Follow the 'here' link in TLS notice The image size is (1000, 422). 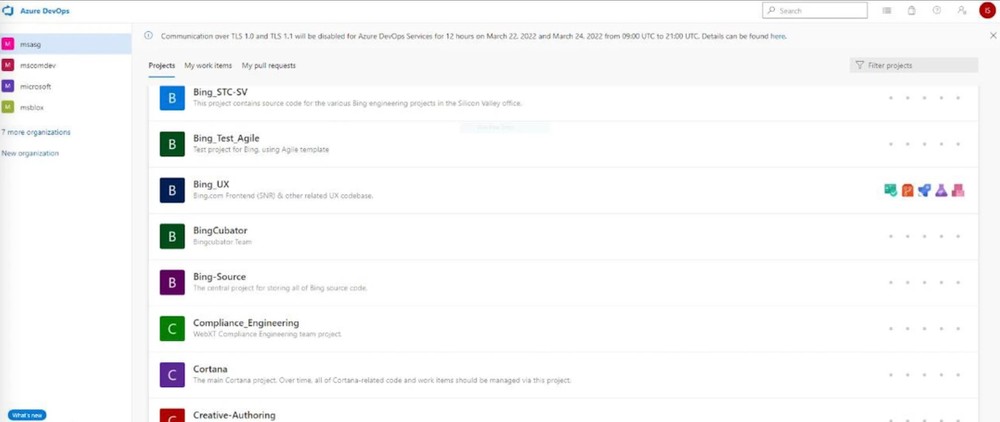777,36
